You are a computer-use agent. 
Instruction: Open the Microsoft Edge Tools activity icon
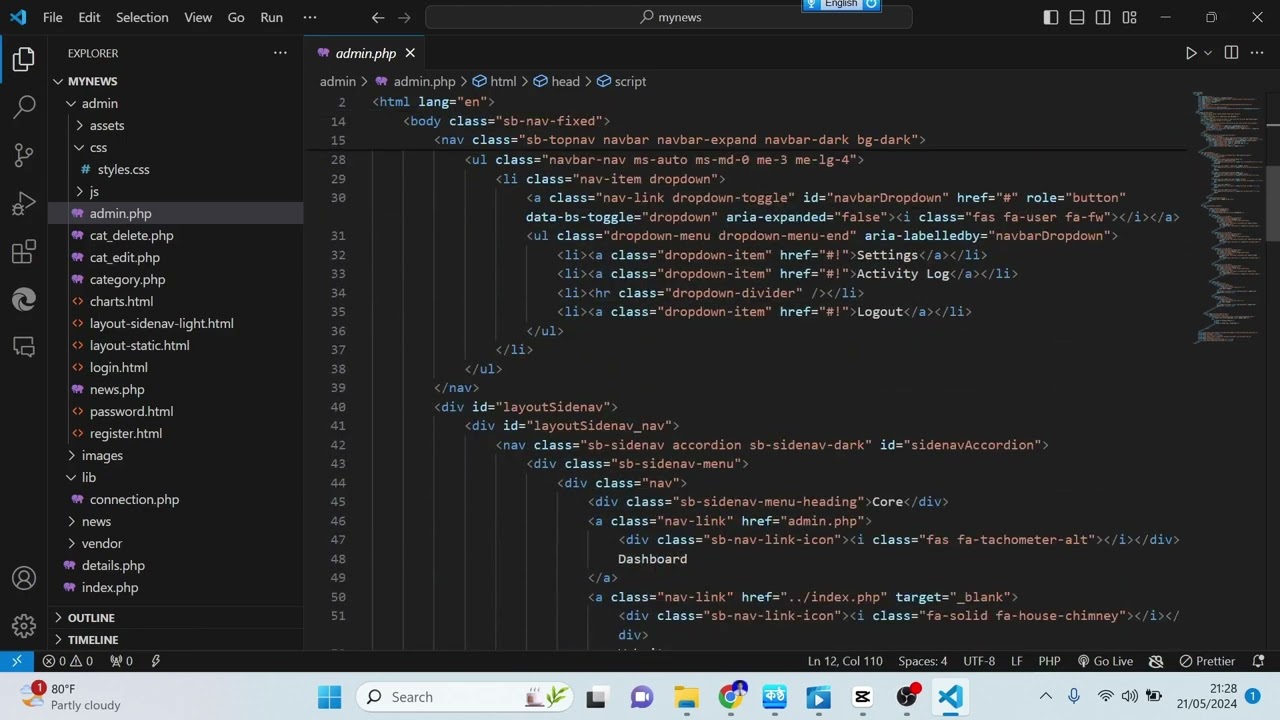click(x=24, y=299)
